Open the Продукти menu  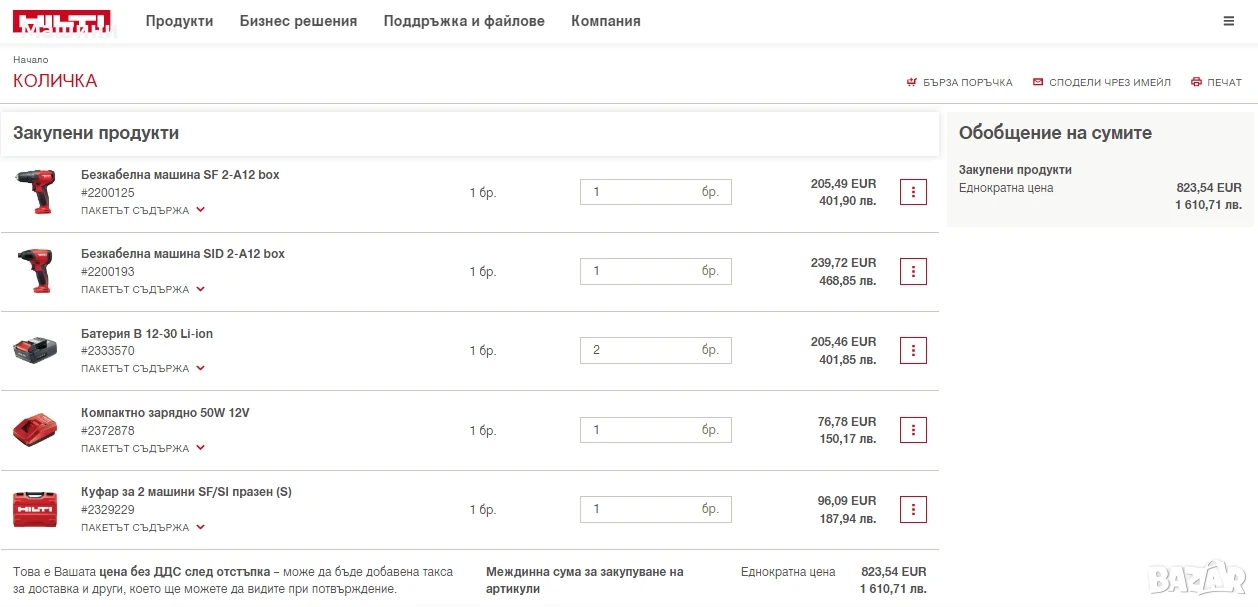(x=179, y=21)
